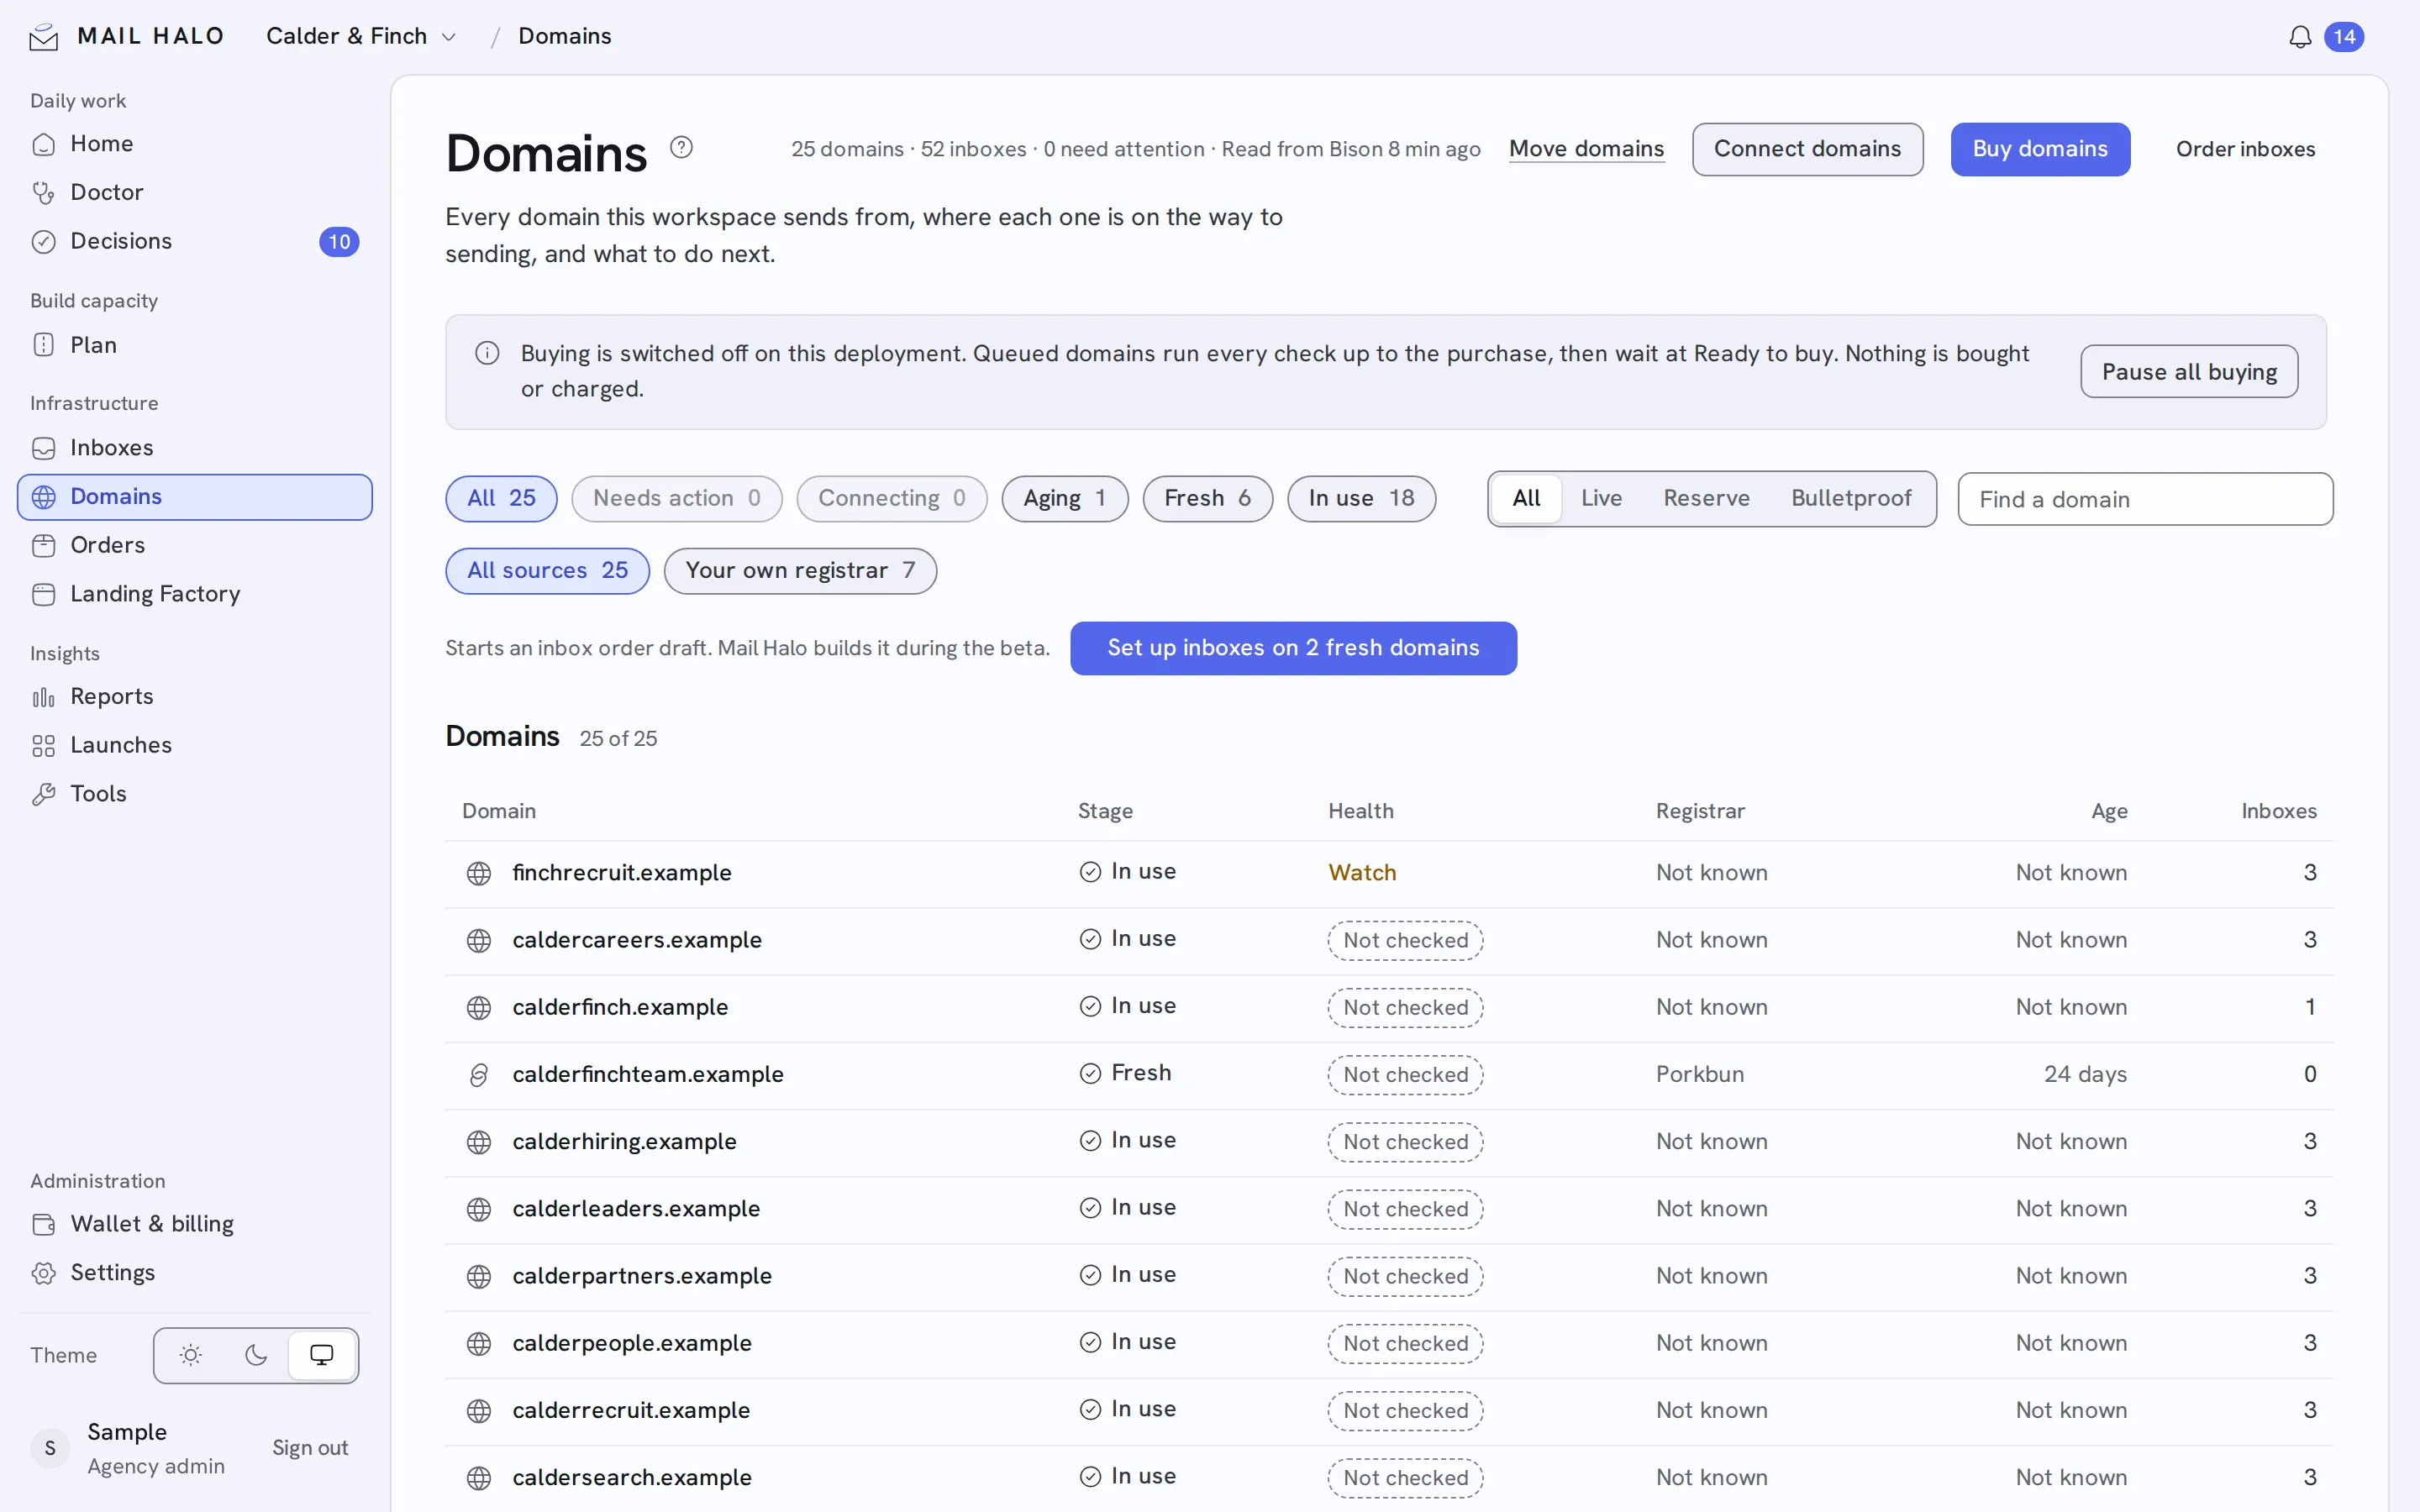Open Home from the sidebar
The image size is (2420, 1512).
pyautogui.click(x=195, y=144)
